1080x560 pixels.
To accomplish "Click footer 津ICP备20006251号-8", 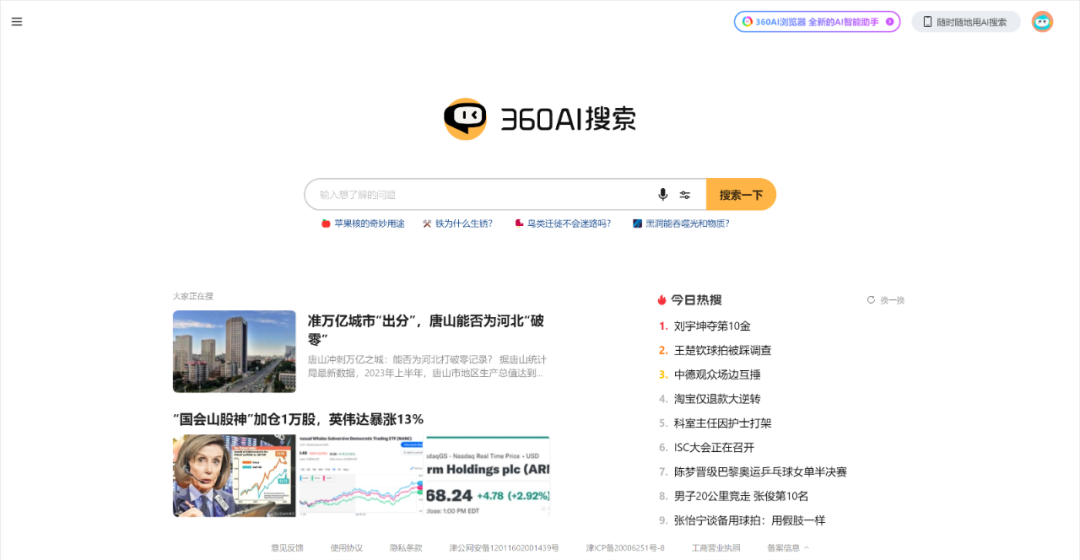I will pos(625,548).
